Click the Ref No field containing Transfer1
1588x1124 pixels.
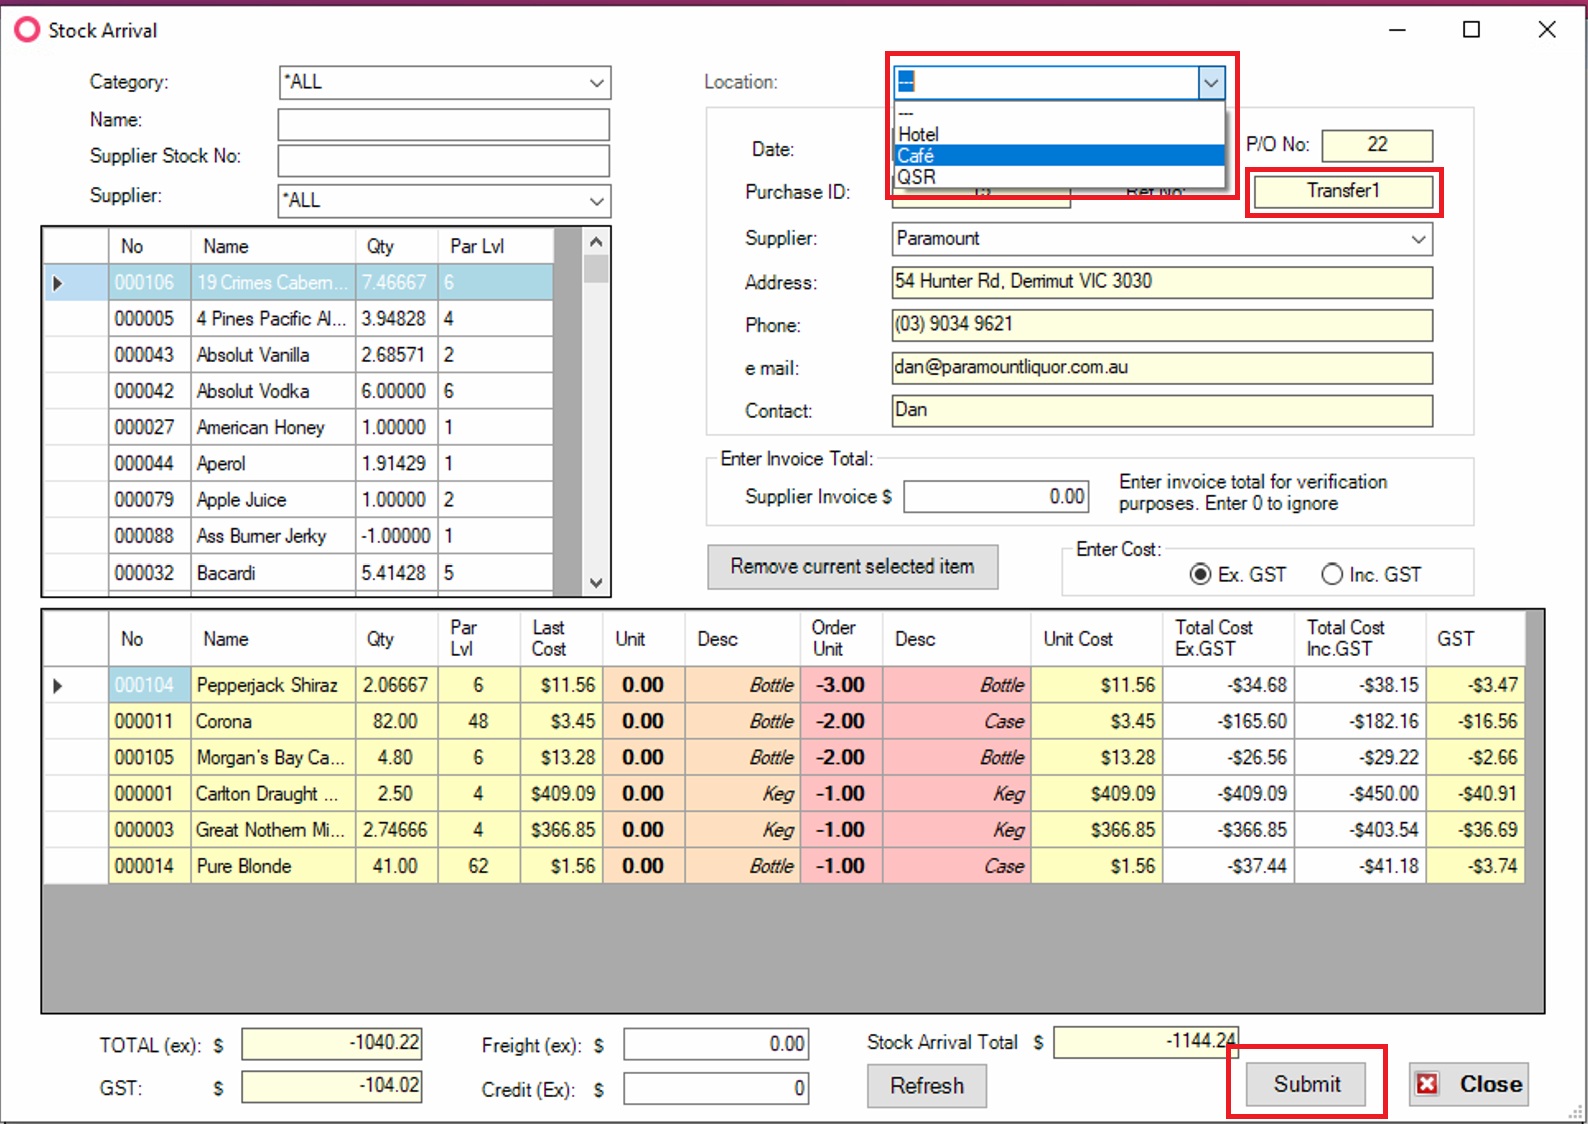click(x=1342, y=191)
